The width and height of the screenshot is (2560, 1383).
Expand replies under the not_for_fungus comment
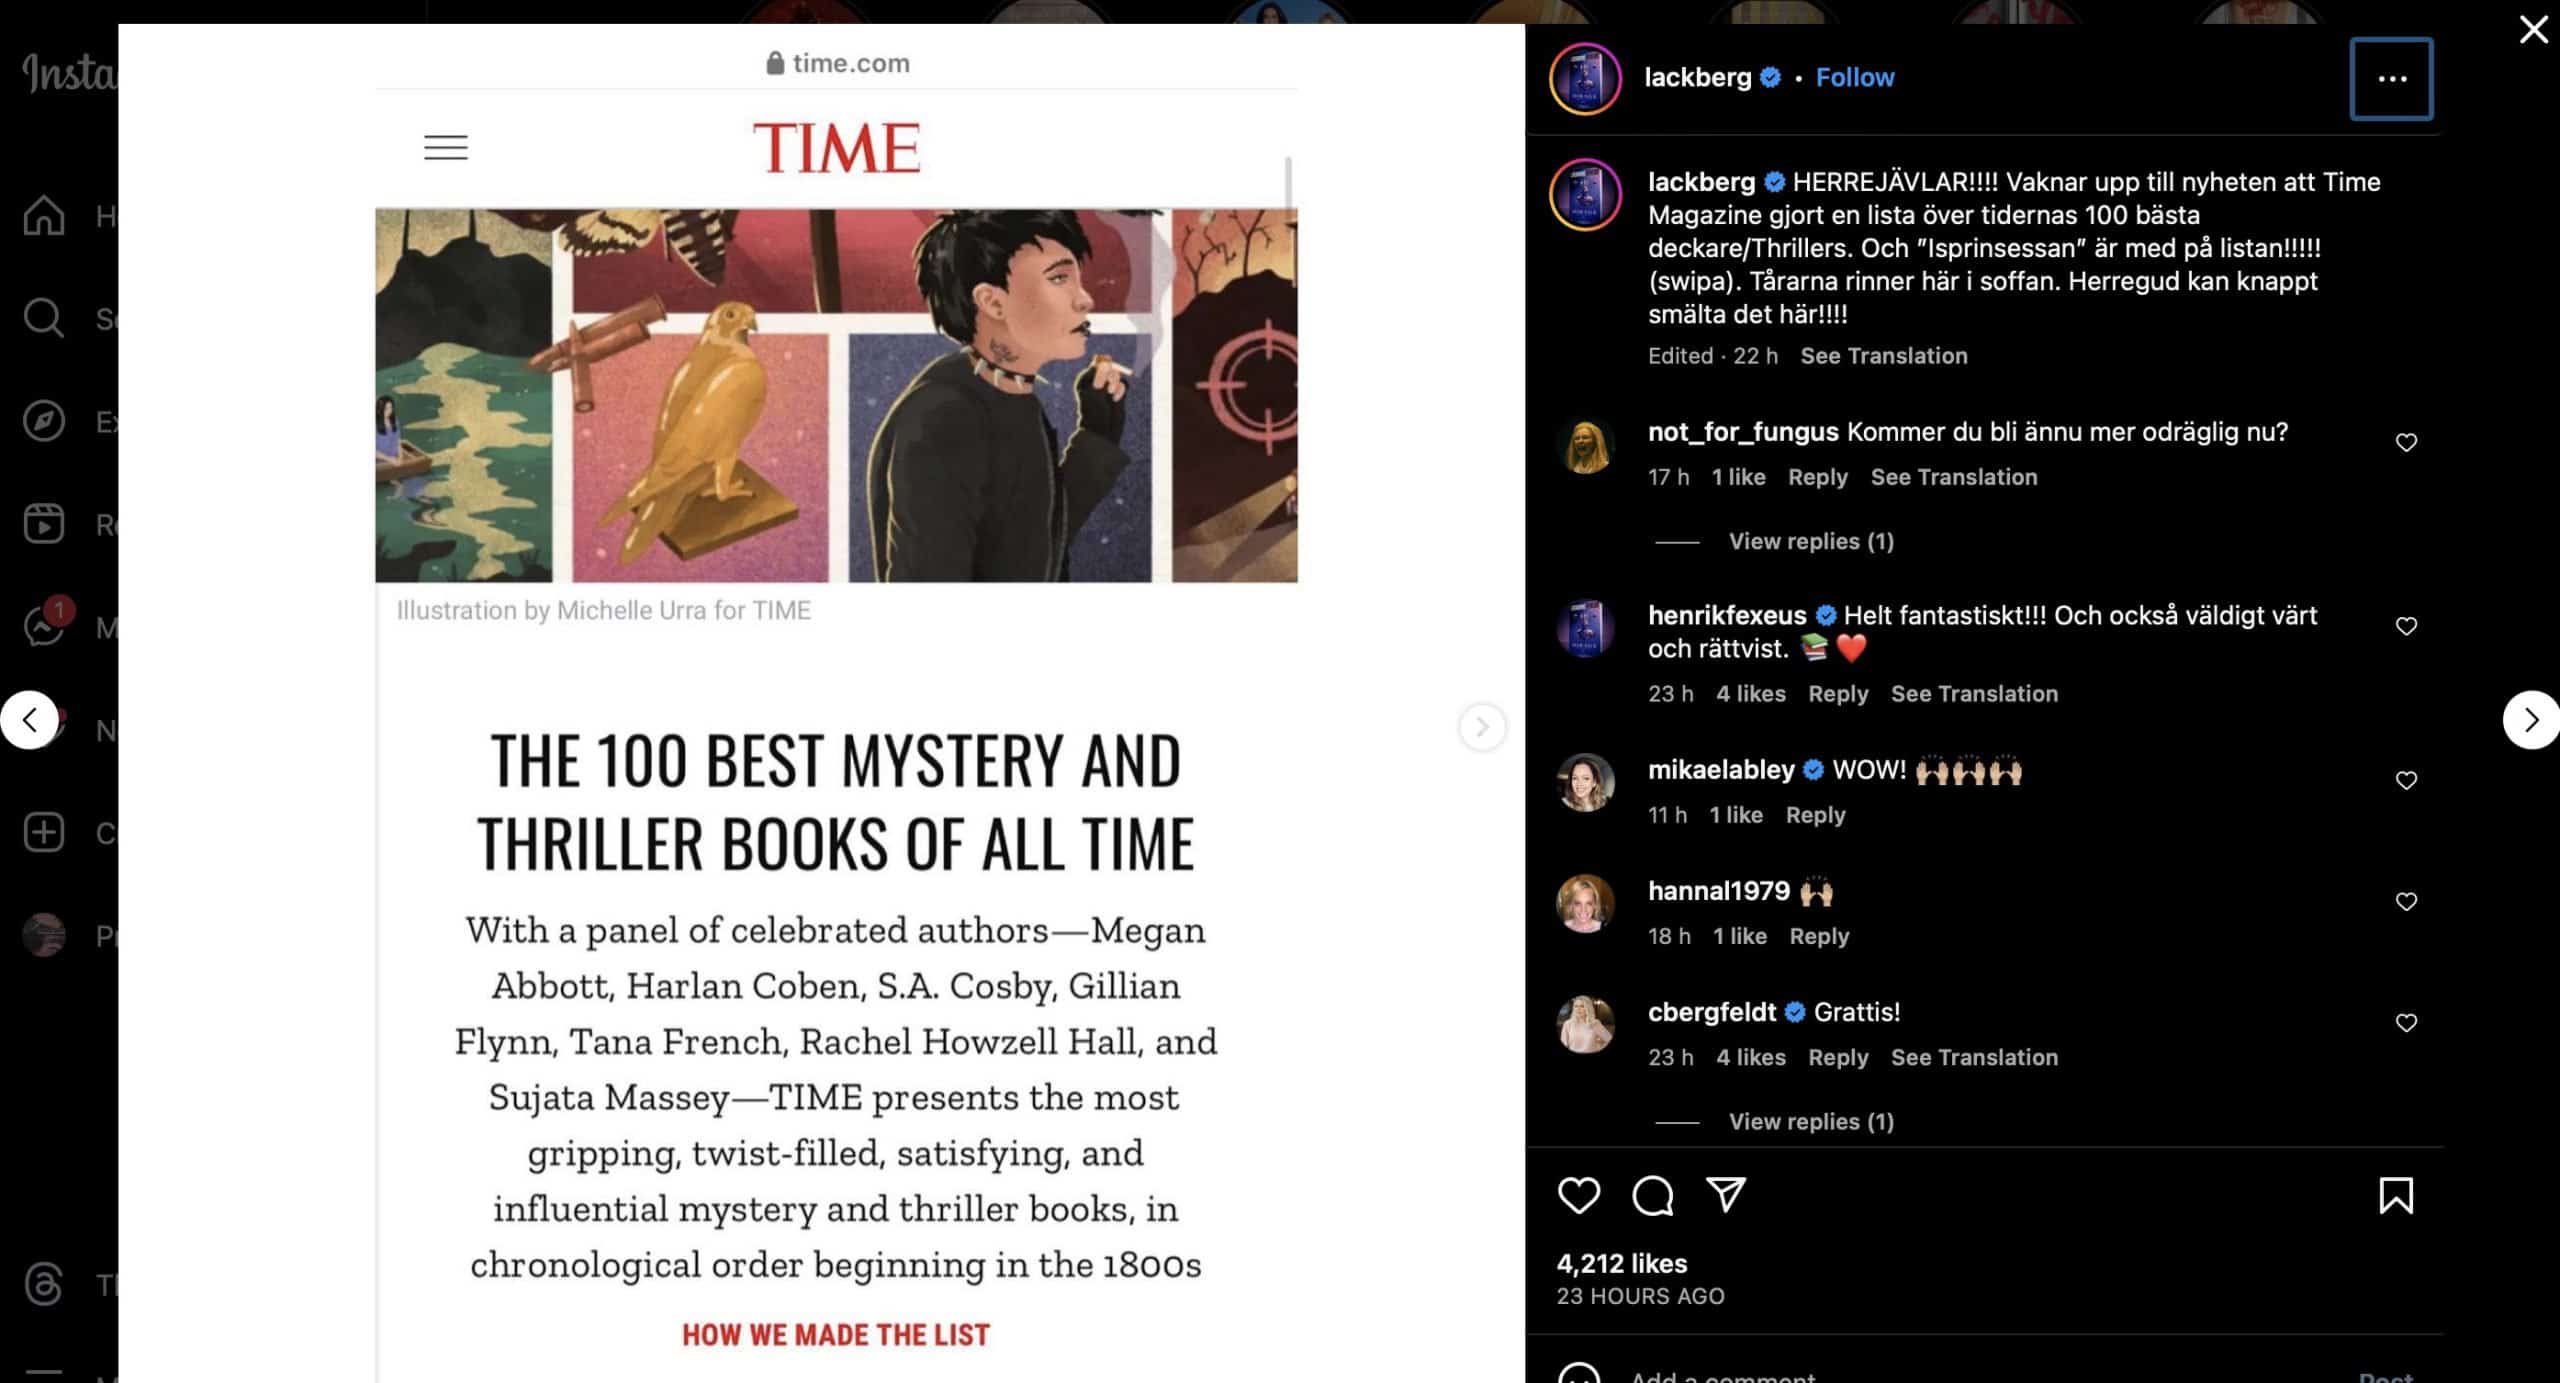click(x=1811, y=541)
